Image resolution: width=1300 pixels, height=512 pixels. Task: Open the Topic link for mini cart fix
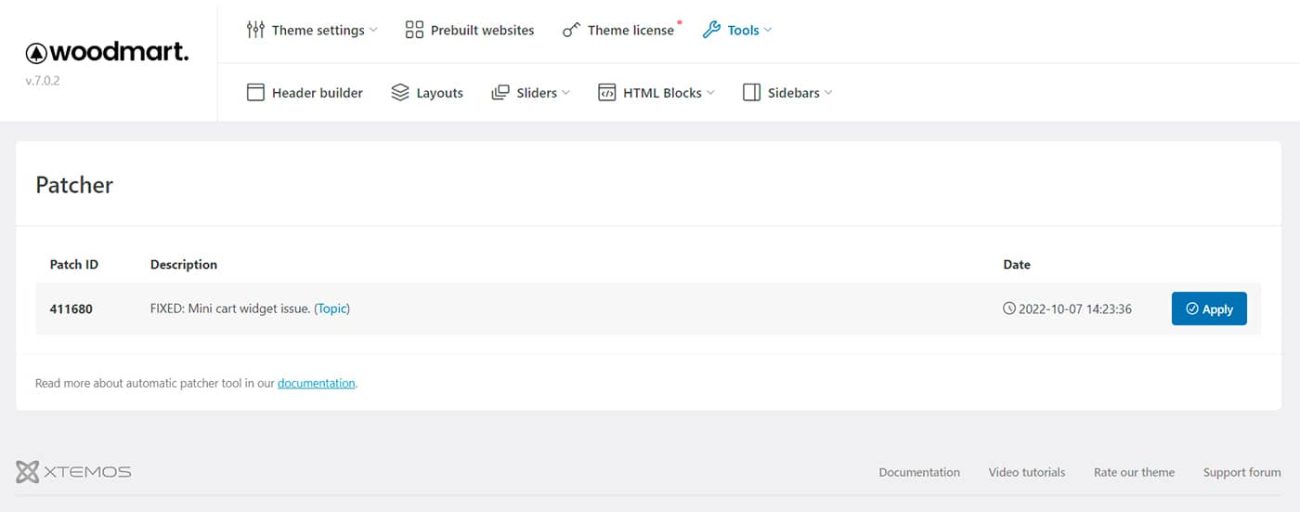pyautogui.click(x=332, y=309)
